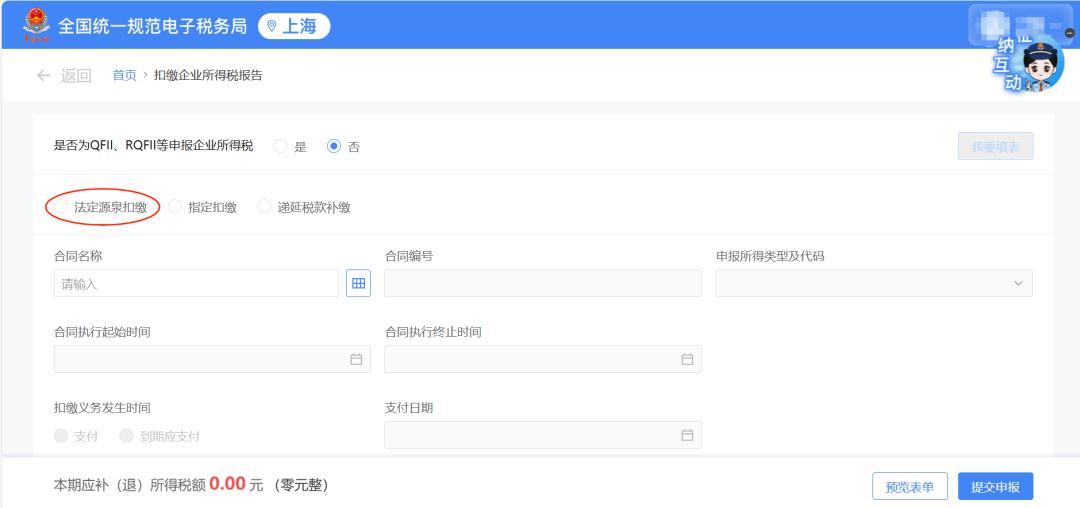Image resolution: width=1080 pixels, height=508 pixels.
Task: Click the 合同名称 input field
Action: 196,284
